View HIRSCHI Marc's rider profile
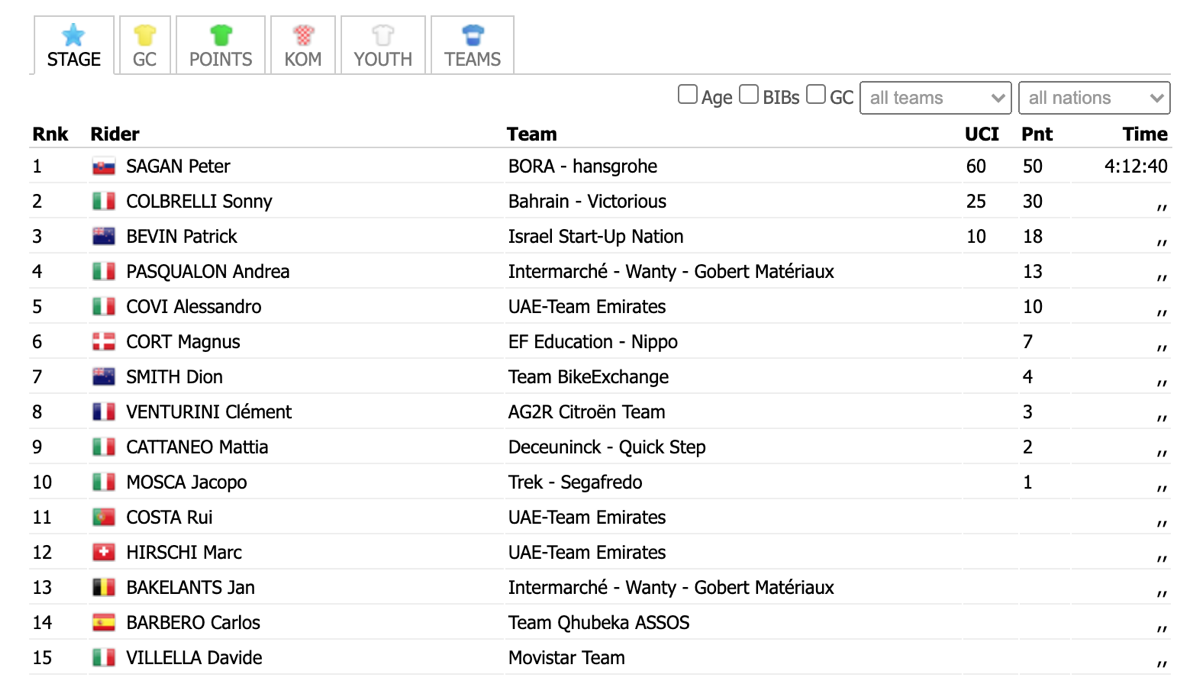The height and width of the screenshot is (678, 1200). pyautogui.click(x=184, y=552)
